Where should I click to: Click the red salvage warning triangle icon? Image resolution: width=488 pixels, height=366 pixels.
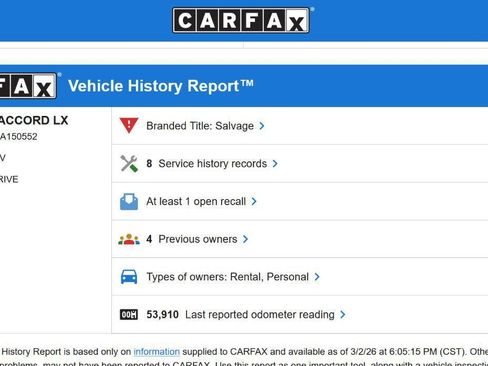click(129, 126)
